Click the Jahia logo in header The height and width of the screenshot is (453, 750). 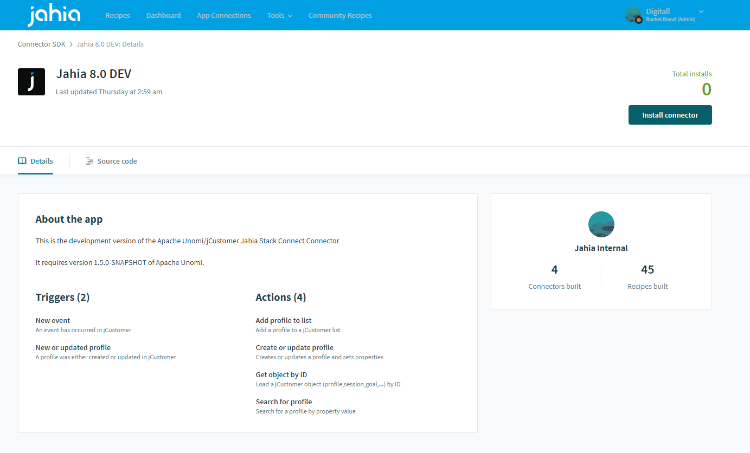[54, 15]
